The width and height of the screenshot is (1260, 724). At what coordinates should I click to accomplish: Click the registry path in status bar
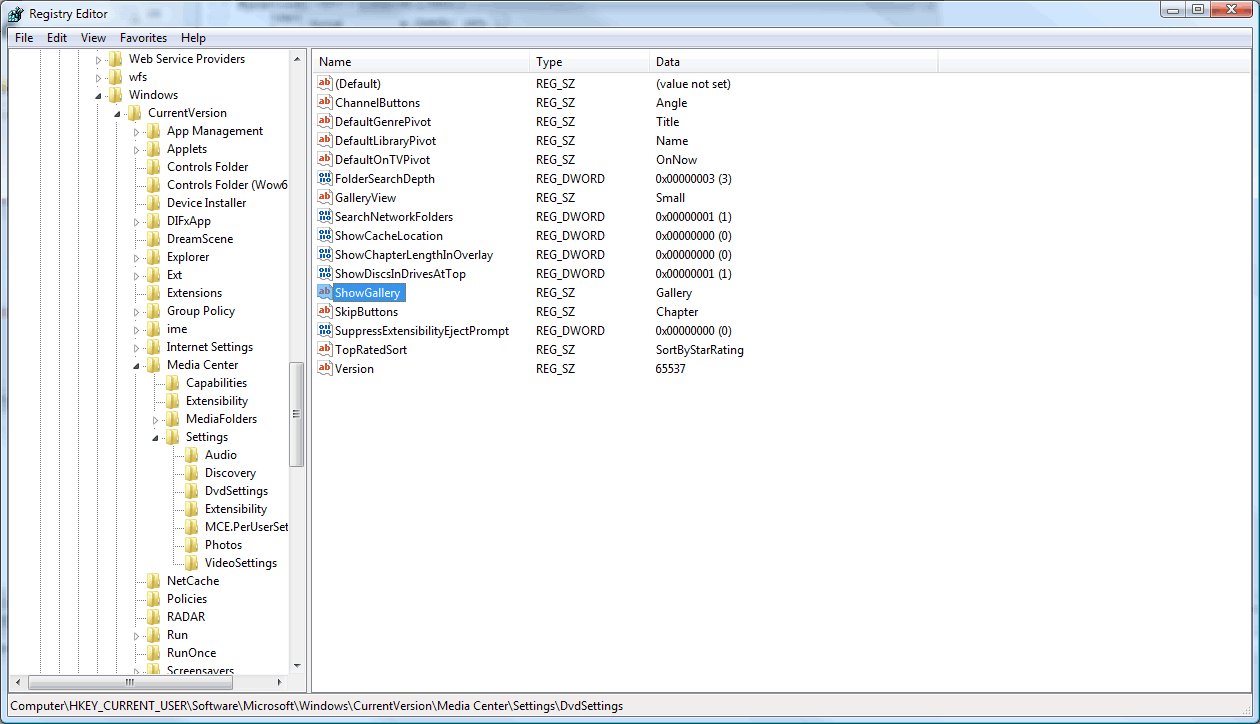tap(316, 706)
